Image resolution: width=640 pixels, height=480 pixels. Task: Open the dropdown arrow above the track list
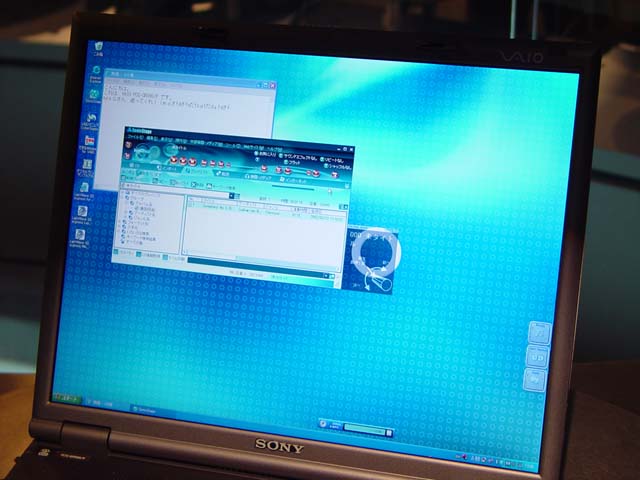click(231, 196)
